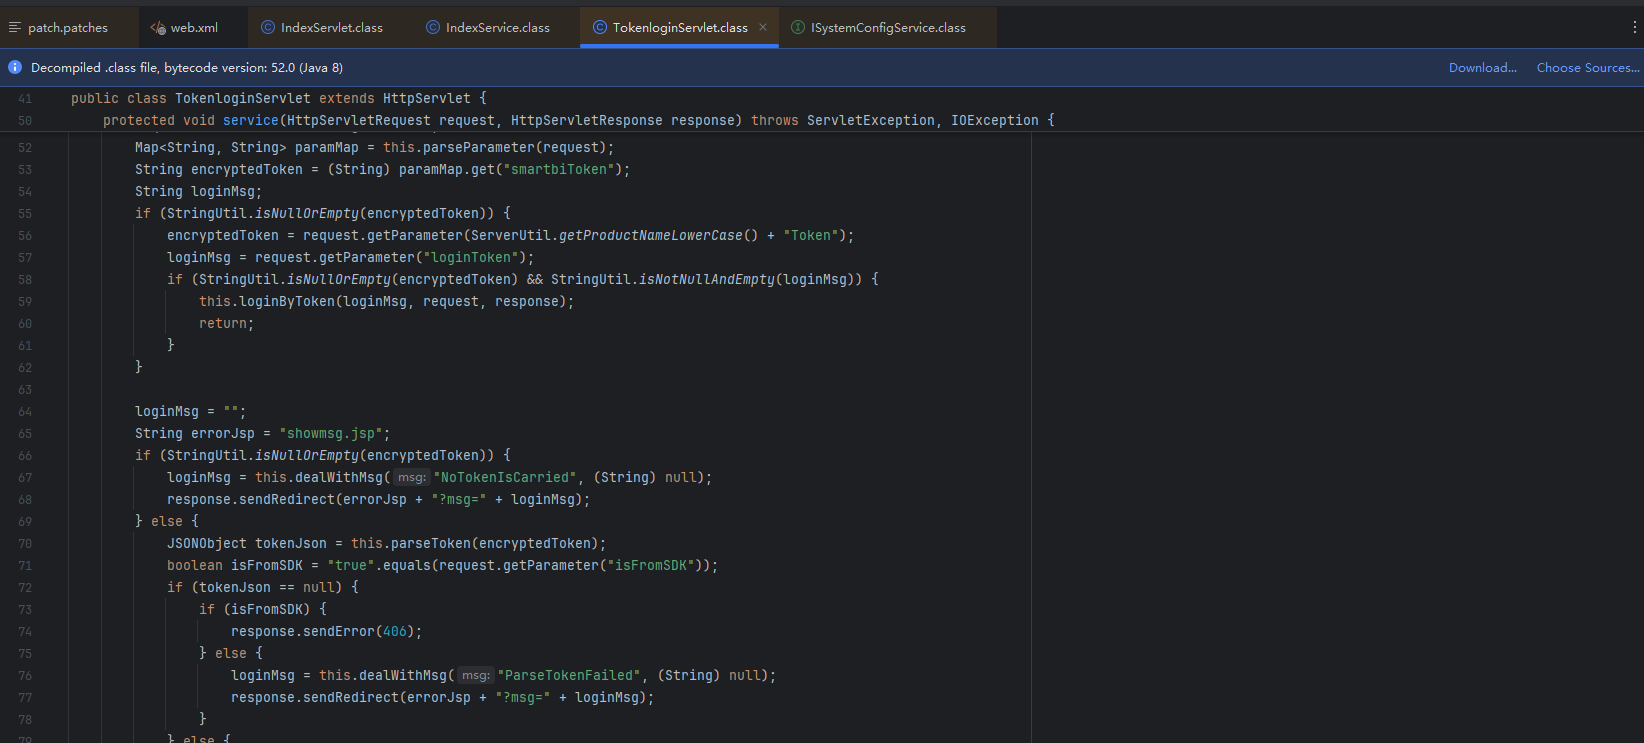Switch to the web.xml tab

(x=185, y=27)
